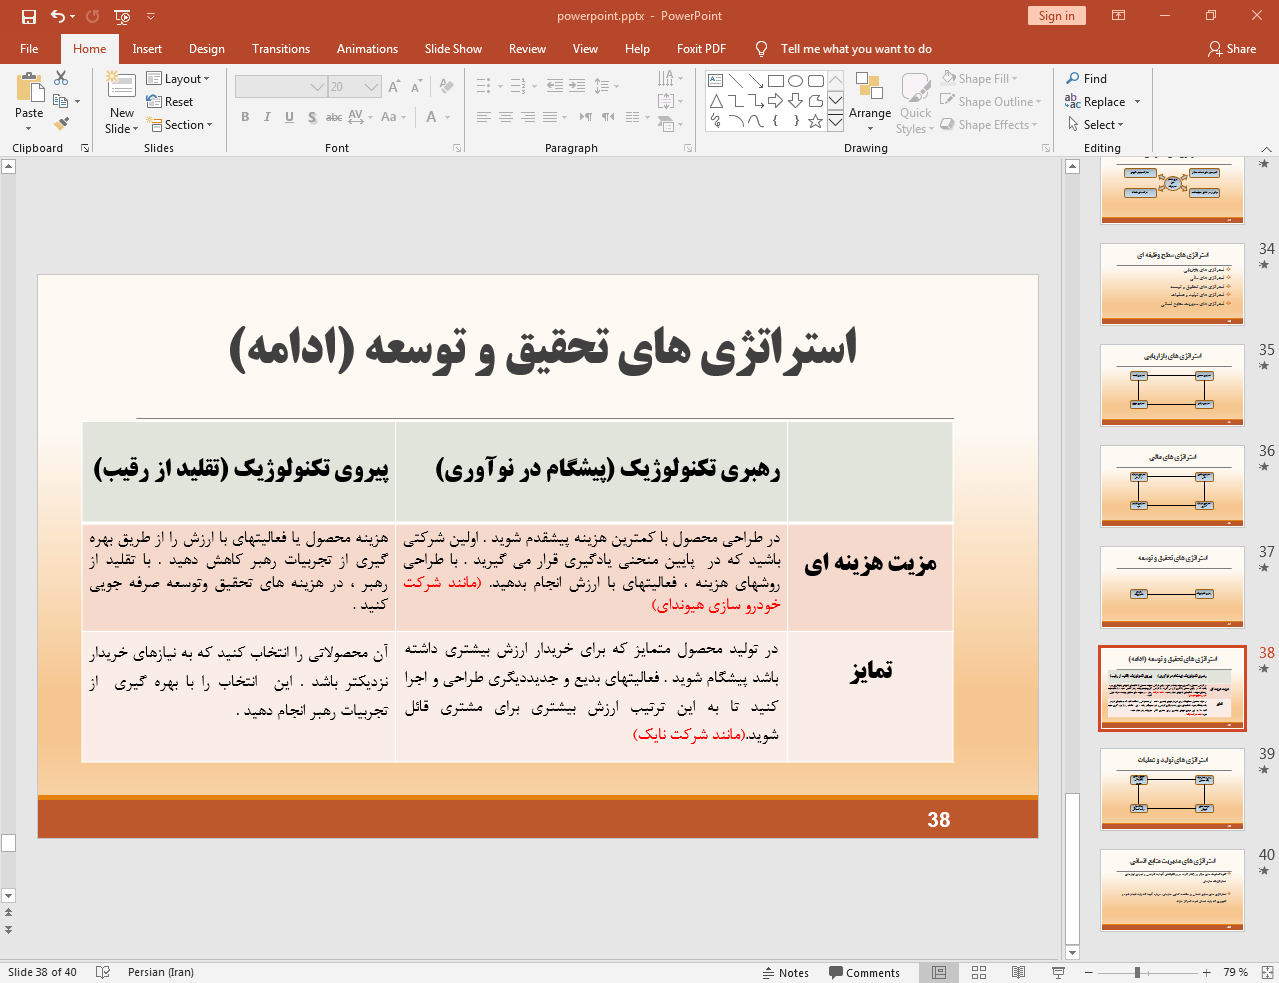The image size is (1279, 983).
Task: Switch to the Slide Show tab
Action: pos(453,48)
